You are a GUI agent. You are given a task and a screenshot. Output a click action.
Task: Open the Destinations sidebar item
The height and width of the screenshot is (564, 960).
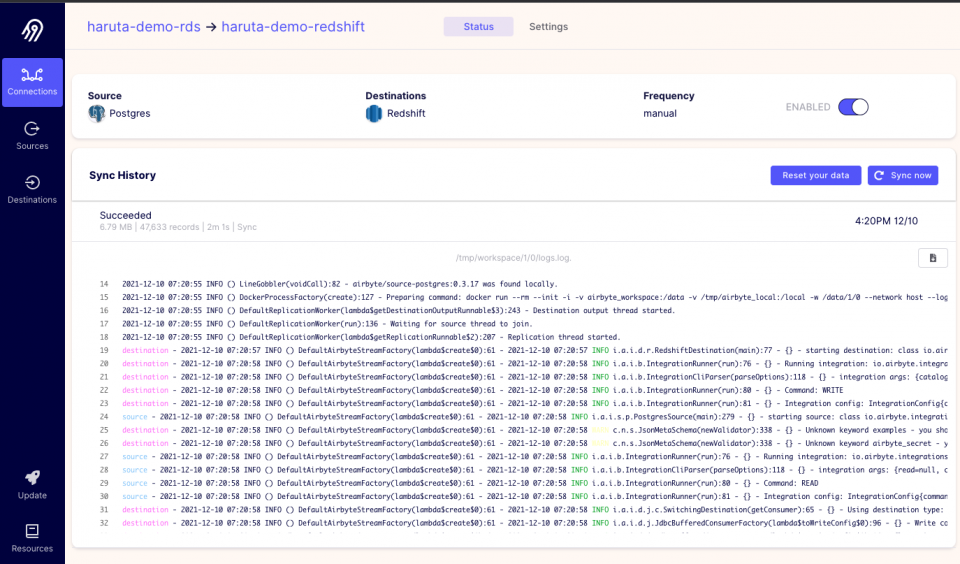(x=32, y=190)
